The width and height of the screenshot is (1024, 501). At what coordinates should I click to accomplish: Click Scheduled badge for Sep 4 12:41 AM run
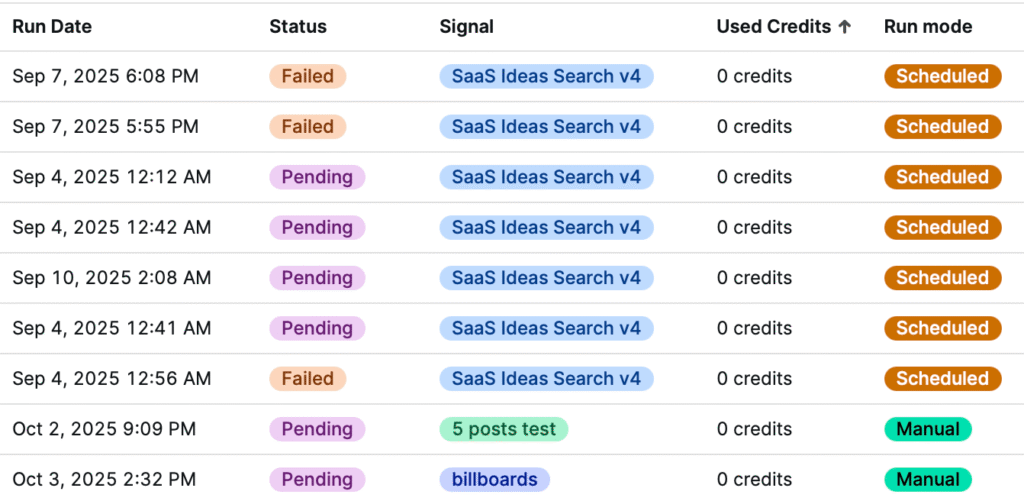click(x=942, y=328)
